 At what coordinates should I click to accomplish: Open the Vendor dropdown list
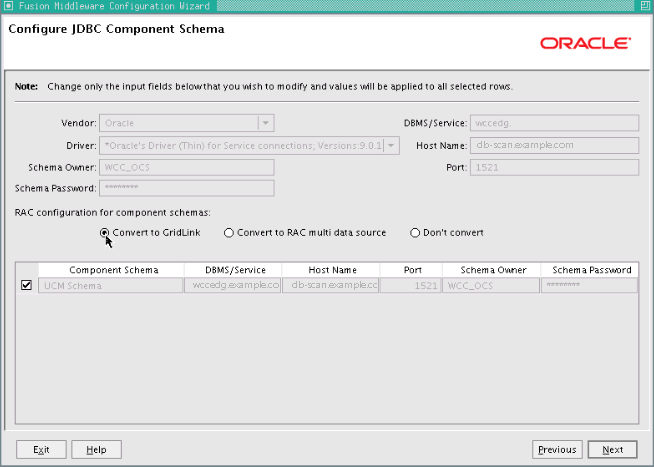(x=266, y=123)
